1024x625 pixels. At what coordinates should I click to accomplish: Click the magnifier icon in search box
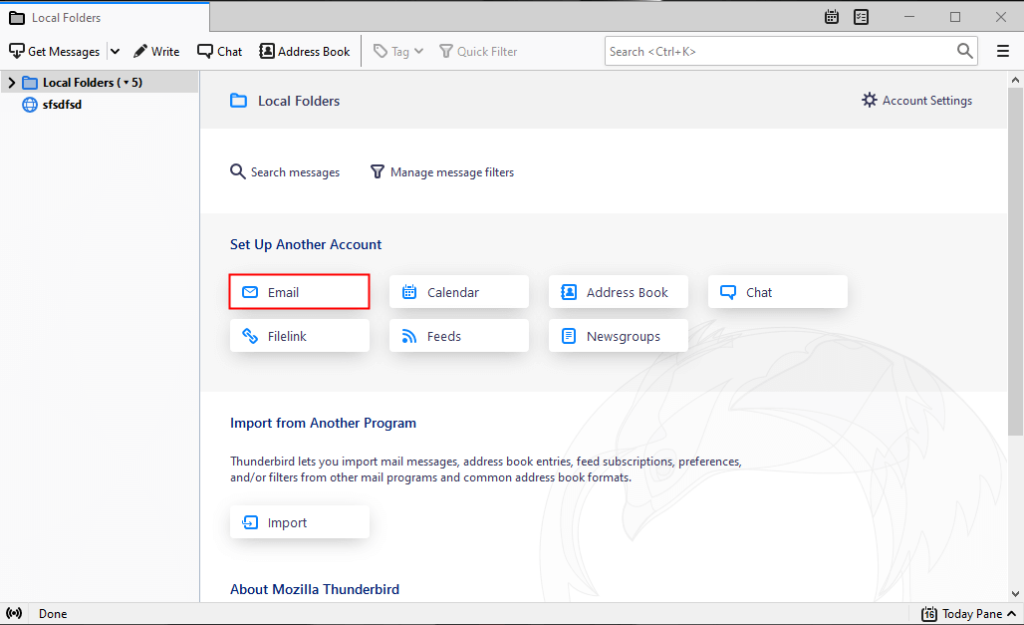[965, 51]
